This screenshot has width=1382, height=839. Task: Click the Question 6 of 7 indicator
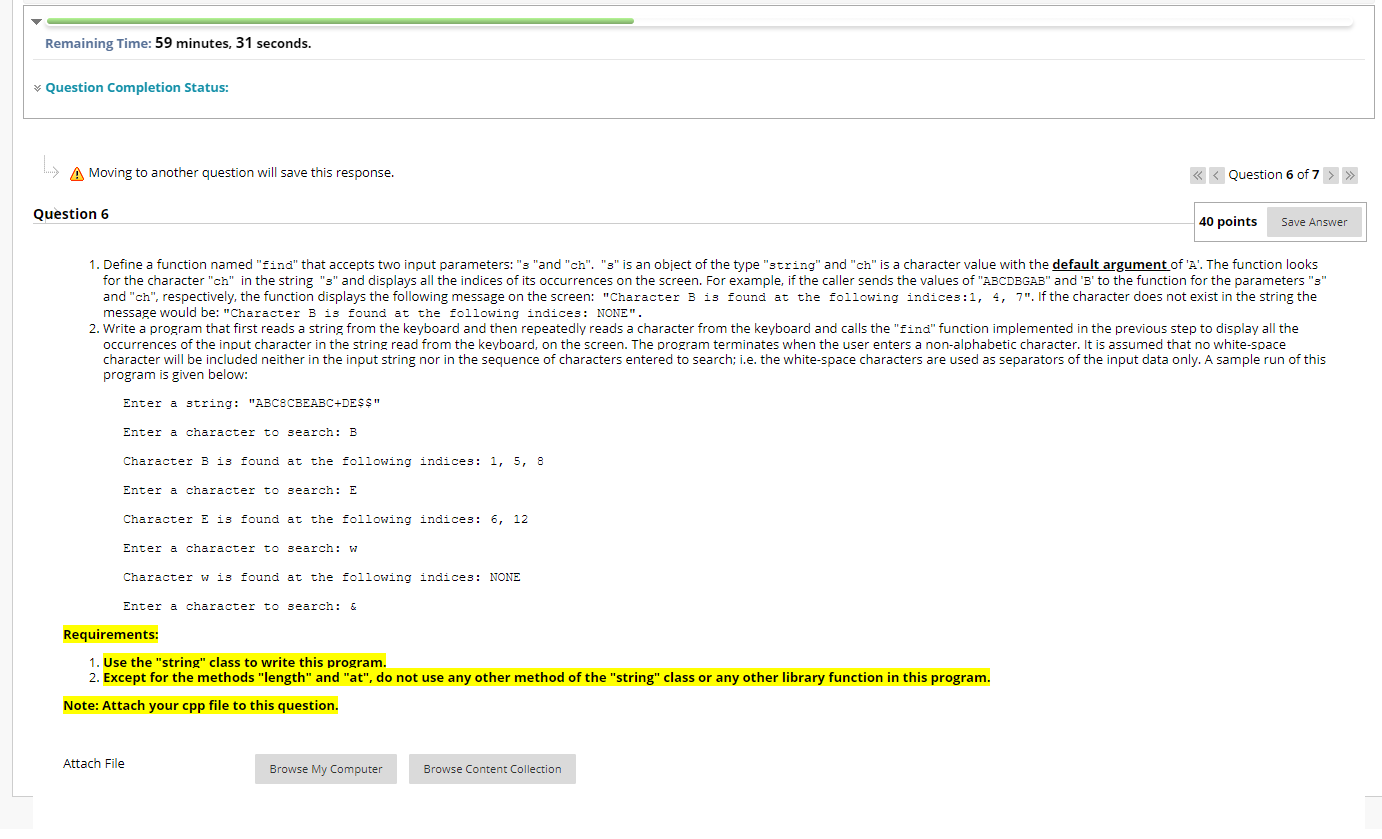tap(1273, 175)
